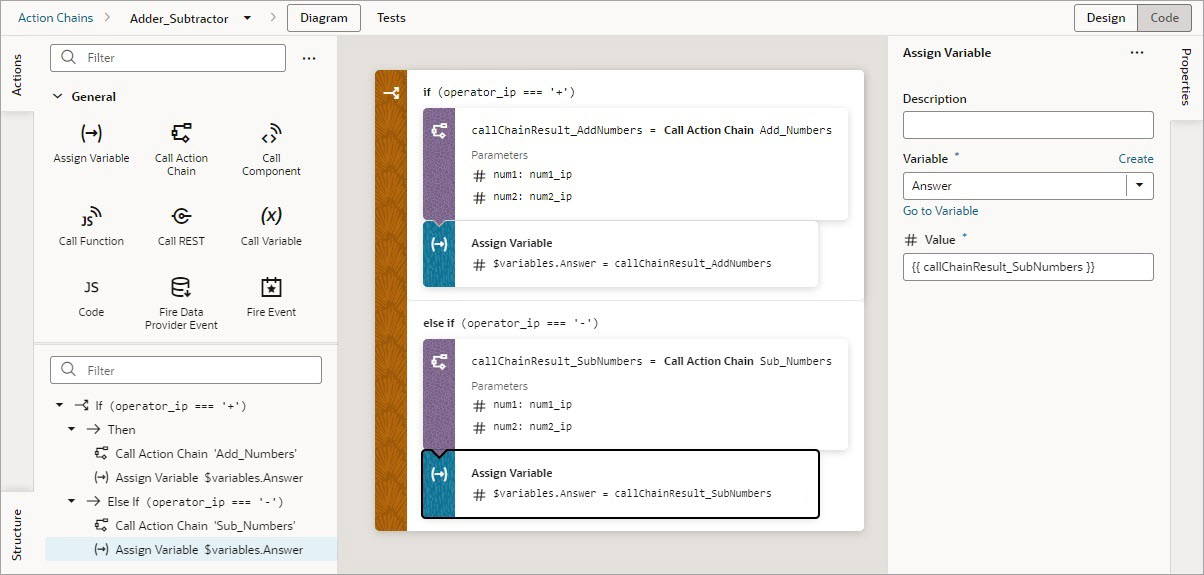Viewport: 1204px width, 575px height.
Task: Select the Fire Data Provider Event icon
Action: pyautogui.click(x=181, y=288)
